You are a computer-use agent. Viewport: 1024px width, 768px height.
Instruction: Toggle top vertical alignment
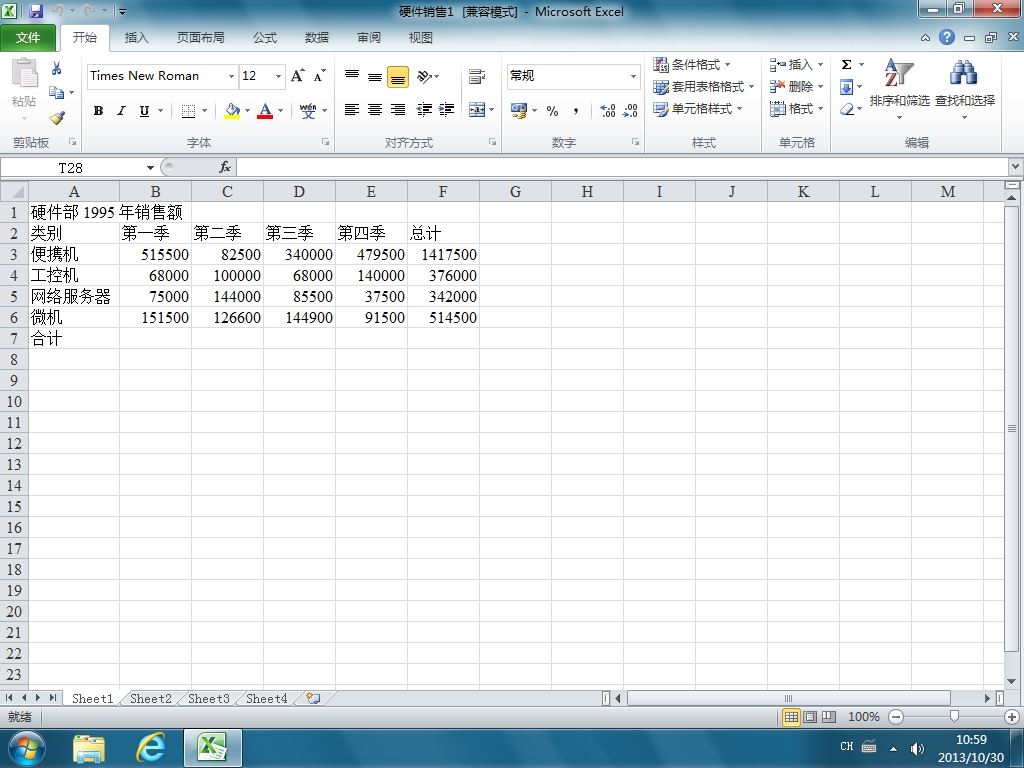(352, 76)
